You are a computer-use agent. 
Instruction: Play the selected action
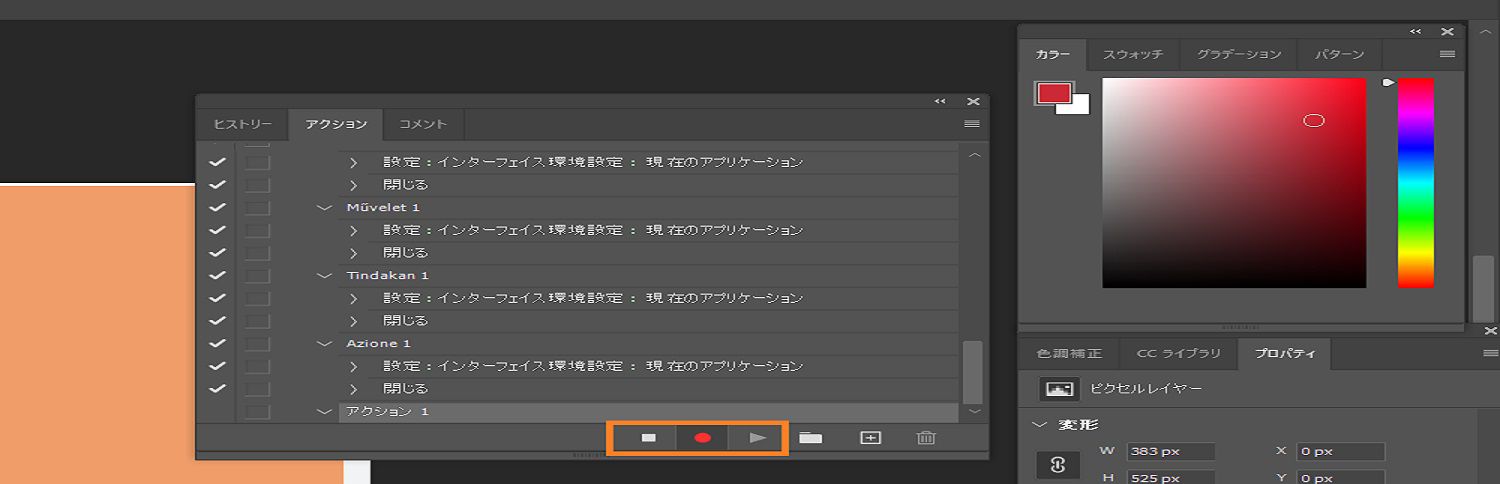(758, 438)
